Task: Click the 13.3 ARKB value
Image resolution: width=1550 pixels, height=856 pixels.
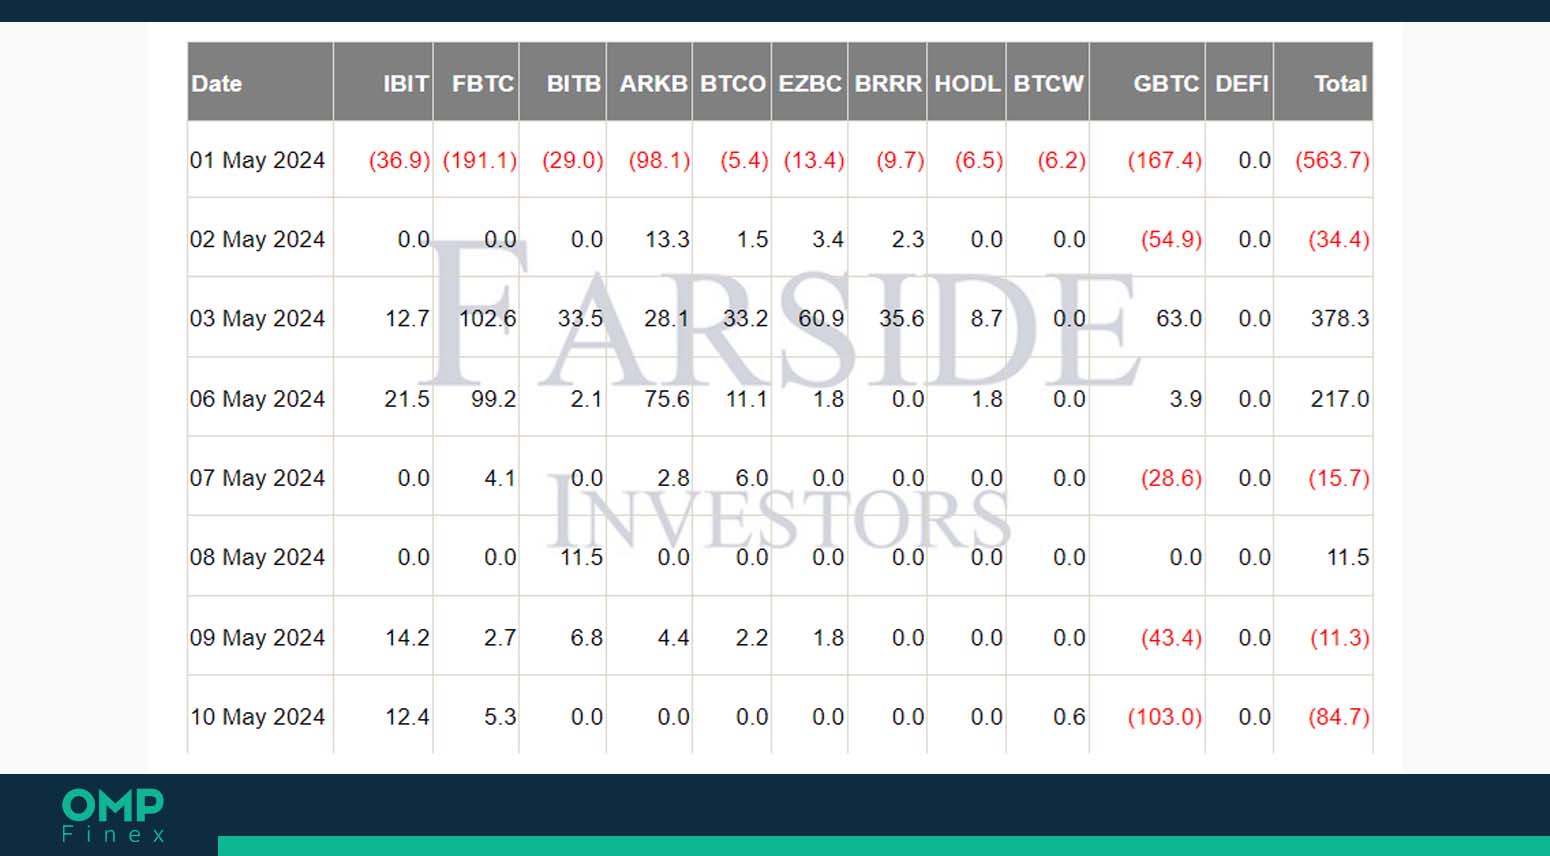Action: click(x=667, y=239)
